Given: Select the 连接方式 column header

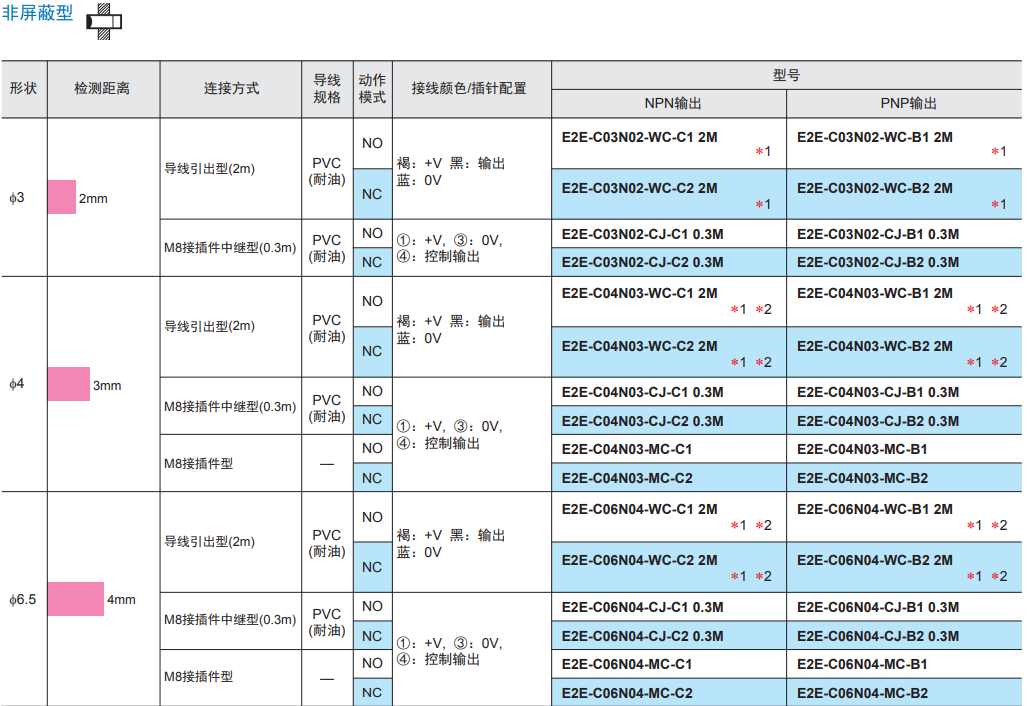Looking at the screenshot, I should click(231, 89).
